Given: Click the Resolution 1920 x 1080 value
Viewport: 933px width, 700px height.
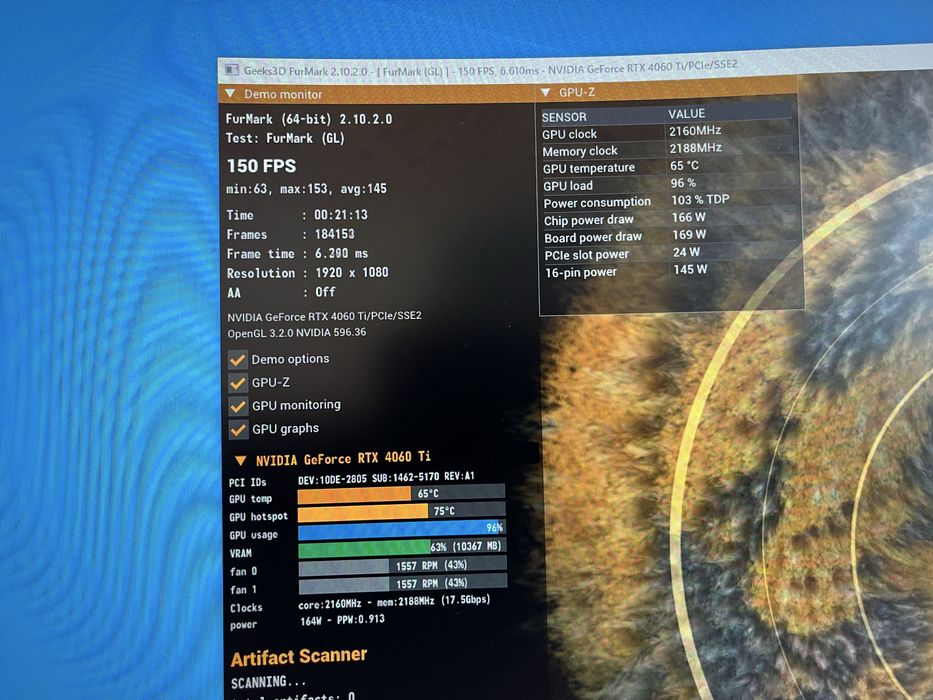Looking at the screenshot, I should [x=352, y=273].
